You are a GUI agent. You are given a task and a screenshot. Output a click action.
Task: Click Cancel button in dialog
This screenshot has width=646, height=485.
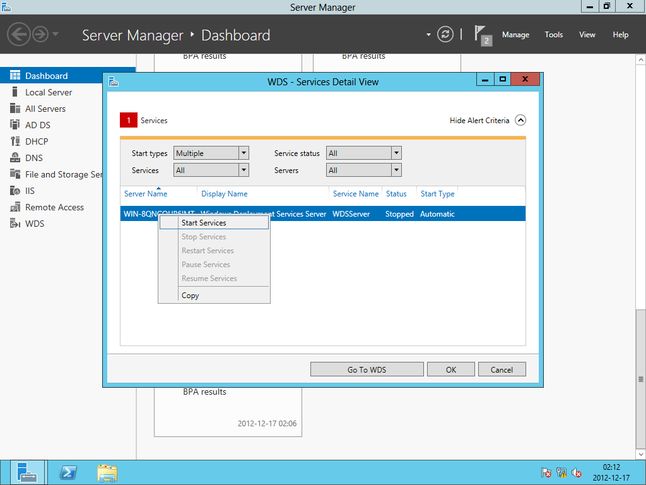pyautogui.click(x=501, y=370)
